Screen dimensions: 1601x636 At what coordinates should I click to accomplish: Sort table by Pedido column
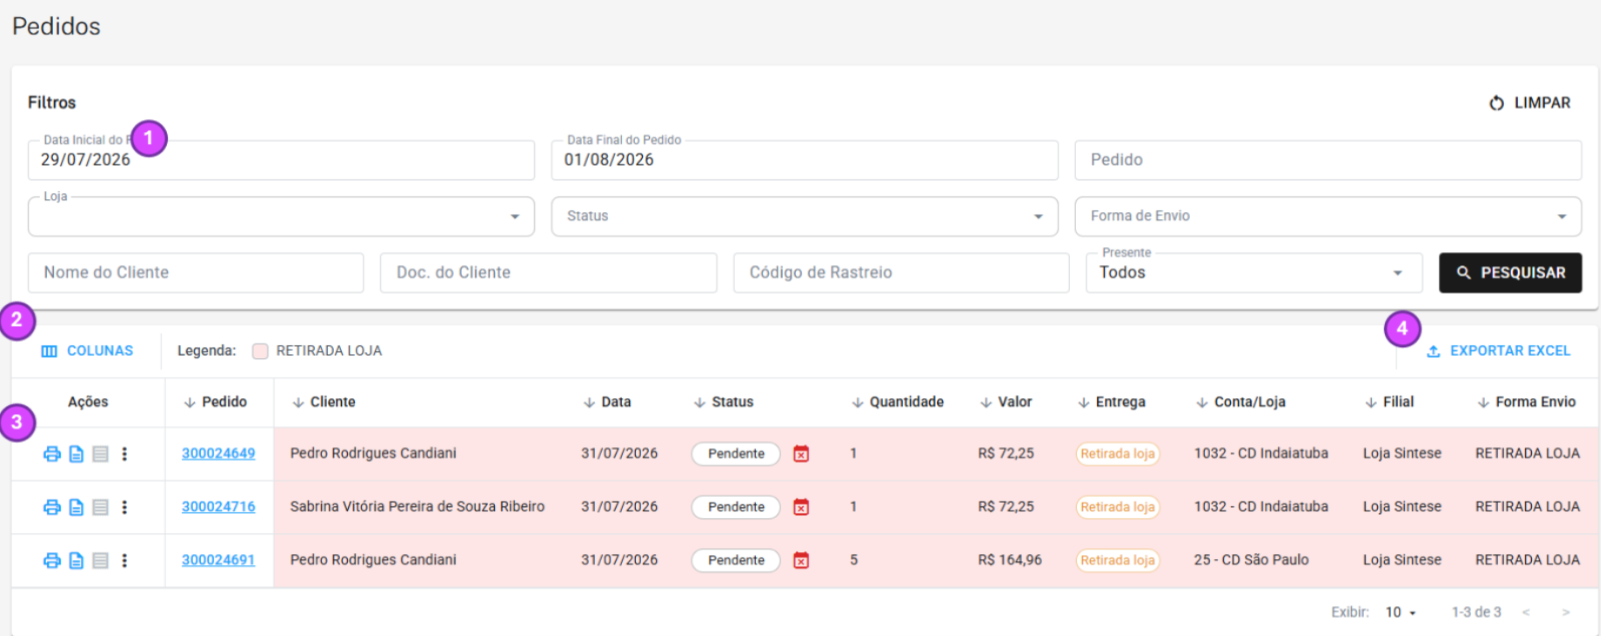[x=215, y=402]
